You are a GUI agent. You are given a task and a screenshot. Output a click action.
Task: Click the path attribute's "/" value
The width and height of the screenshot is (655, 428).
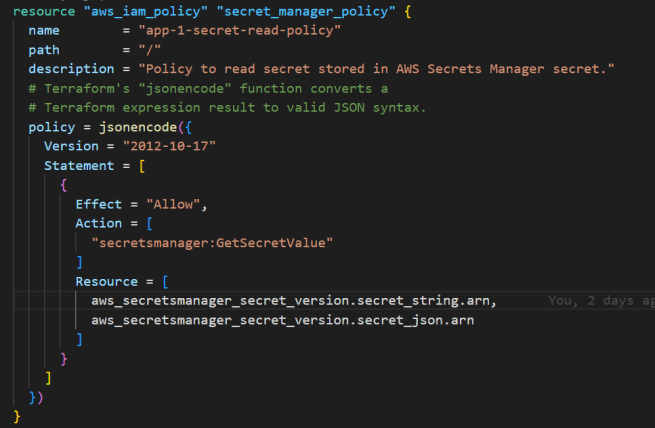click(151, 50)
